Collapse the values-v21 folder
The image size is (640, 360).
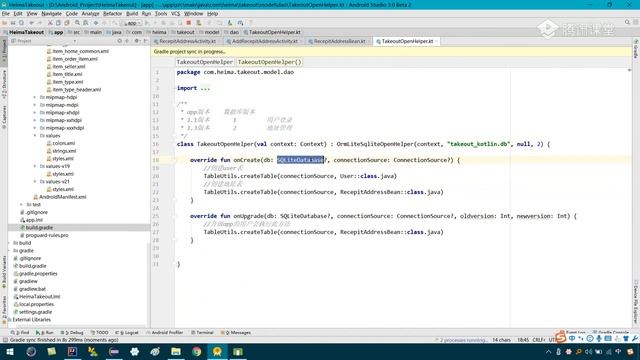35,182
